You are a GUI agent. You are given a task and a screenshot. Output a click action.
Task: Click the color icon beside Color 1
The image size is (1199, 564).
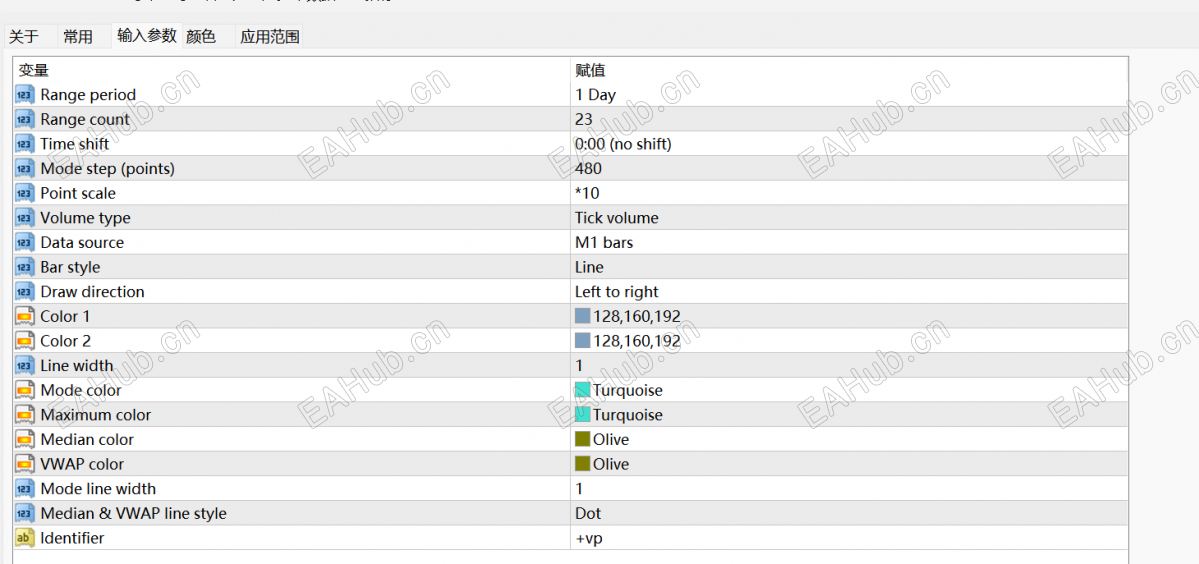[x=25, y=316]
